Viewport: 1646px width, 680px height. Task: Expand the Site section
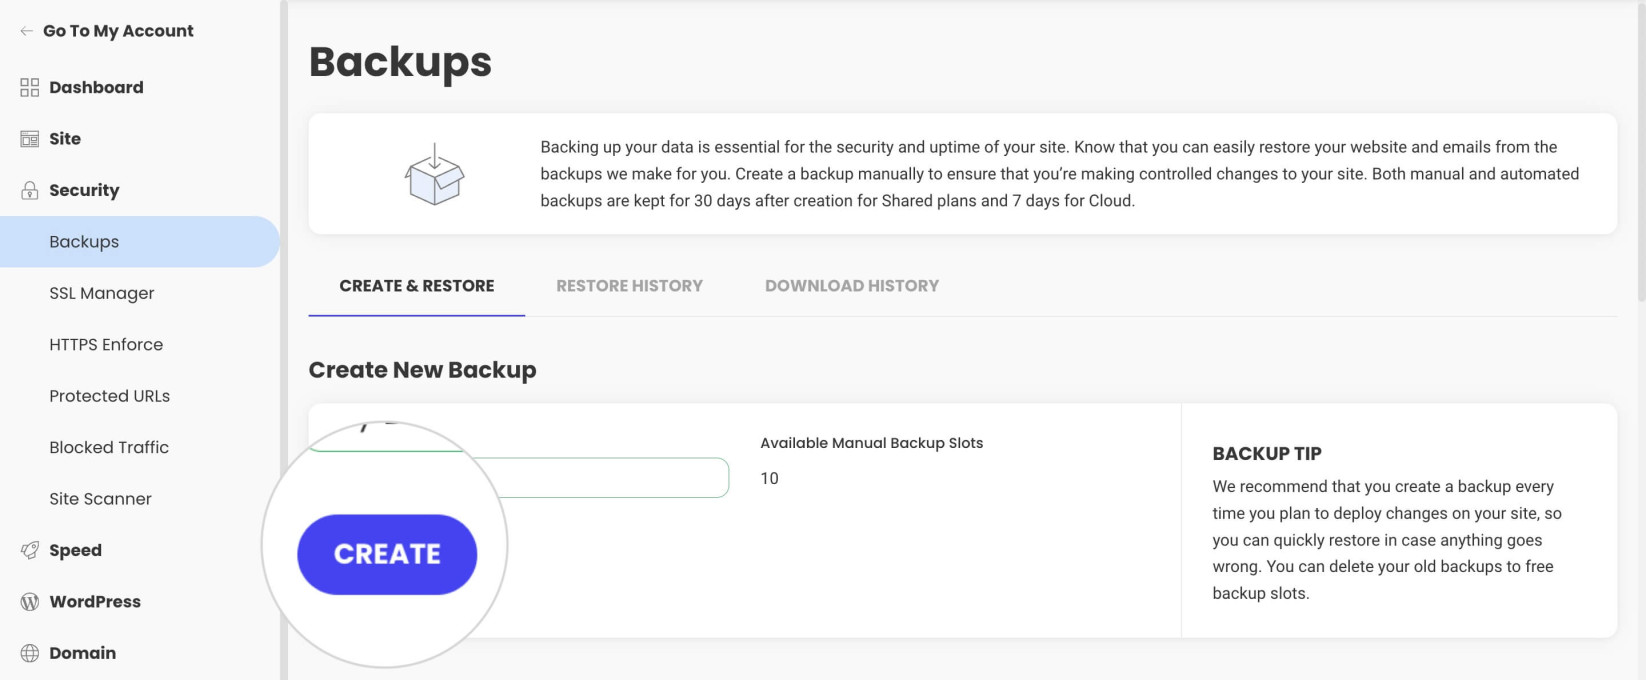click(x=65, y=139)
